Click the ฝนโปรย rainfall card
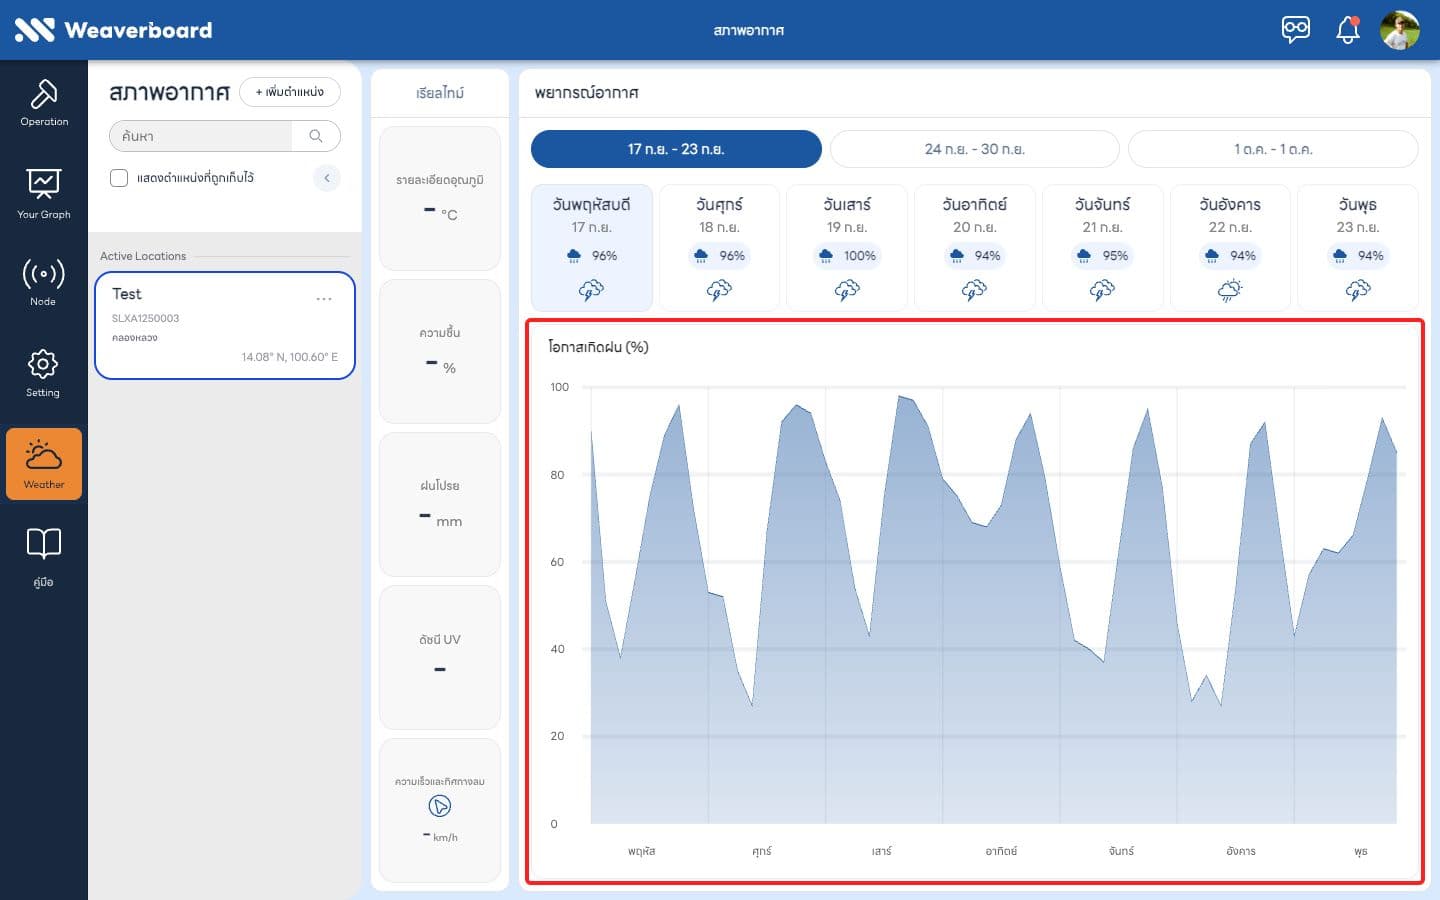The image size is (1440, 900). pyautogui.click(x=440, y=504)
